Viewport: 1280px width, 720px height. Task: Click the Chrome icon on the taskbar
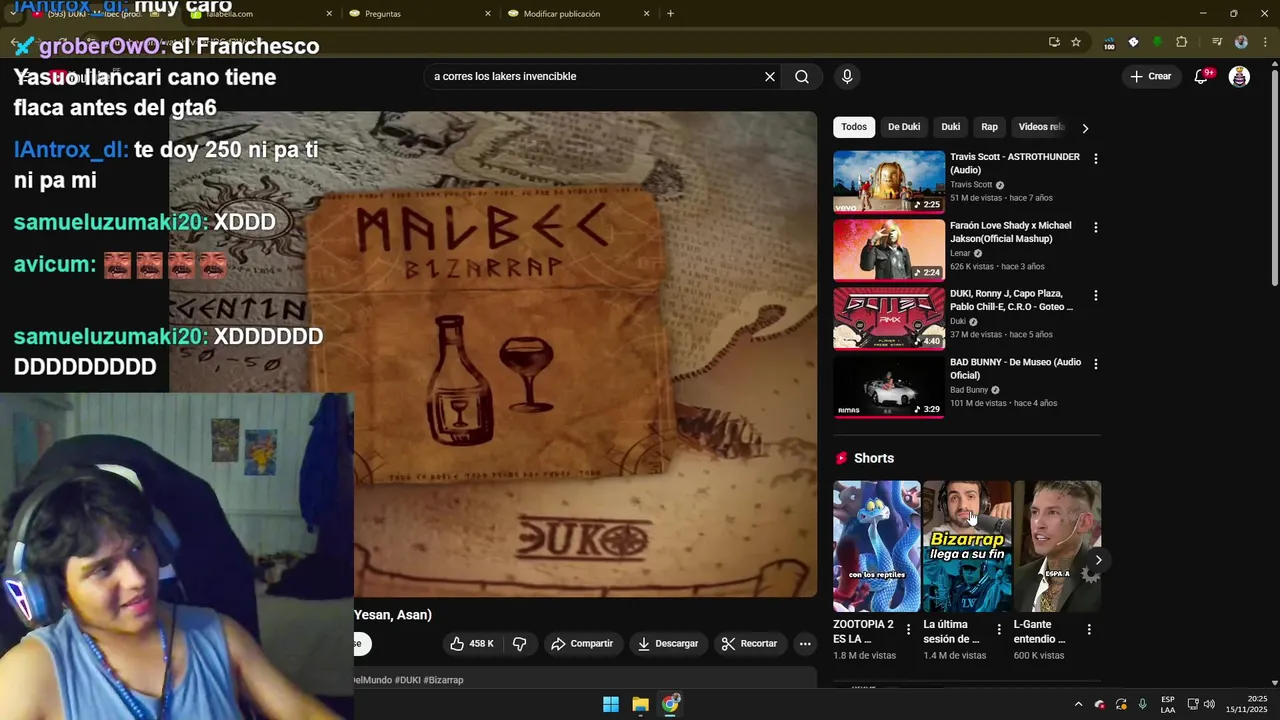pos(670,704)
